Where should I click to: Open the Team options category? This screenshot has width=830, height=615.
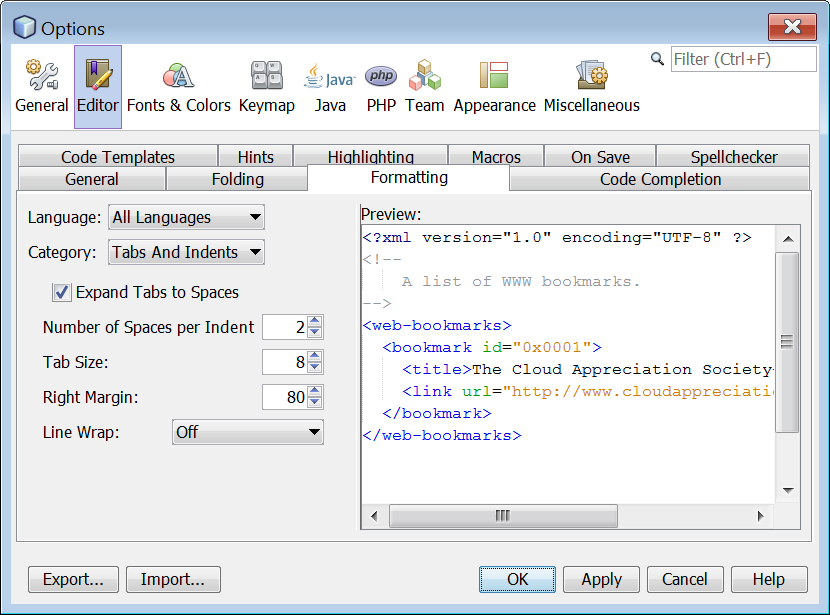(425, 87)
